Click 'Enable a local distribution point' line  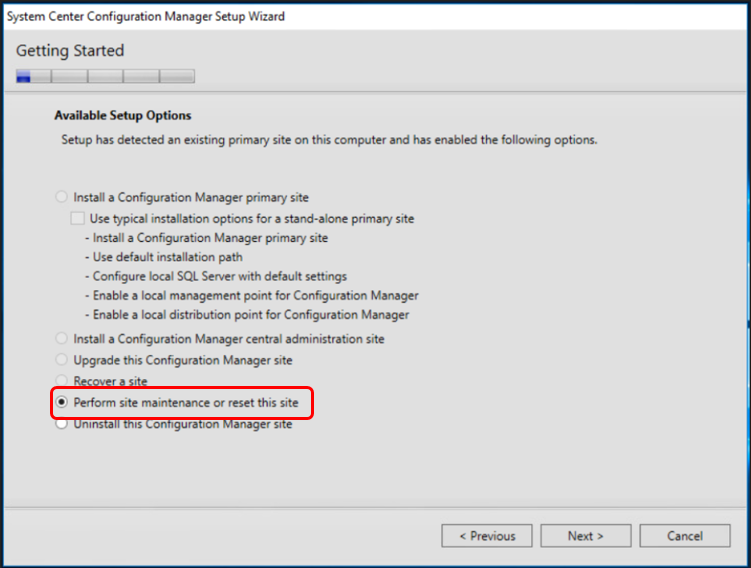[x=247, y=315]
